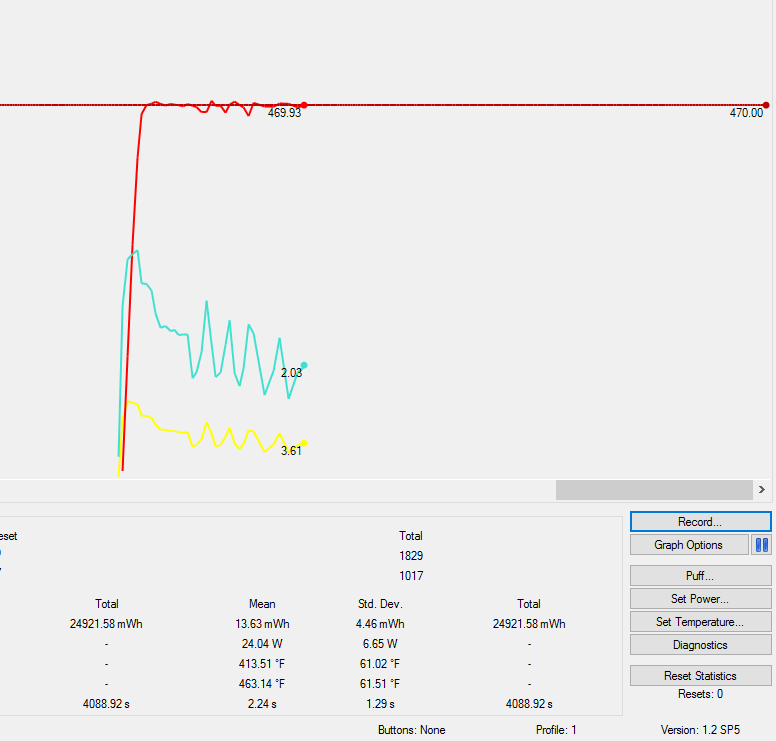Click the Profile: 1 status indicator
This screenshot has height=741, width=776.
[556, 730]
